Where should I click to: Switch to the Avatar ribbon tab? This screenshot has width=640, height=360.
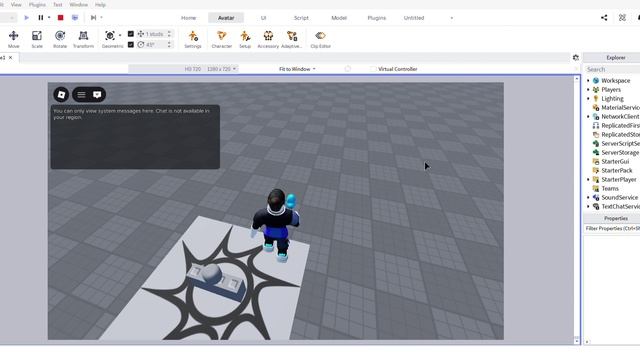click(x=226, y=18)
